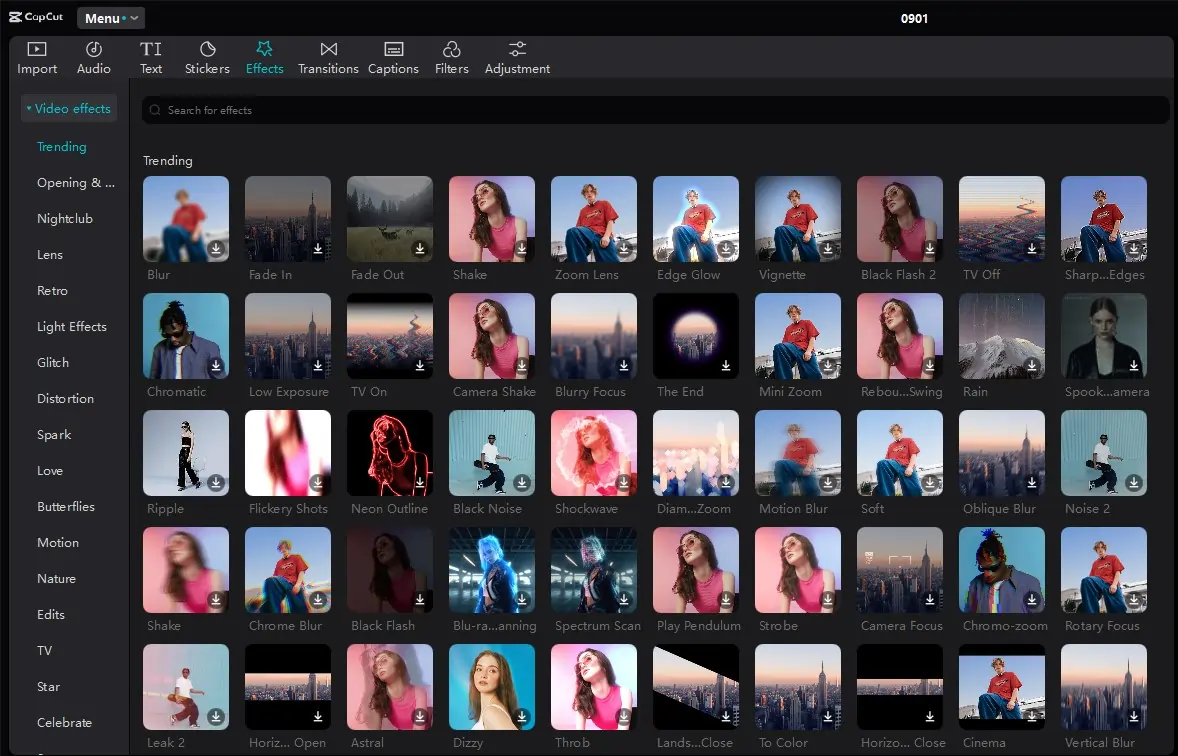Select the Effects tab
Screen dimensions: 1178x756
264,58
